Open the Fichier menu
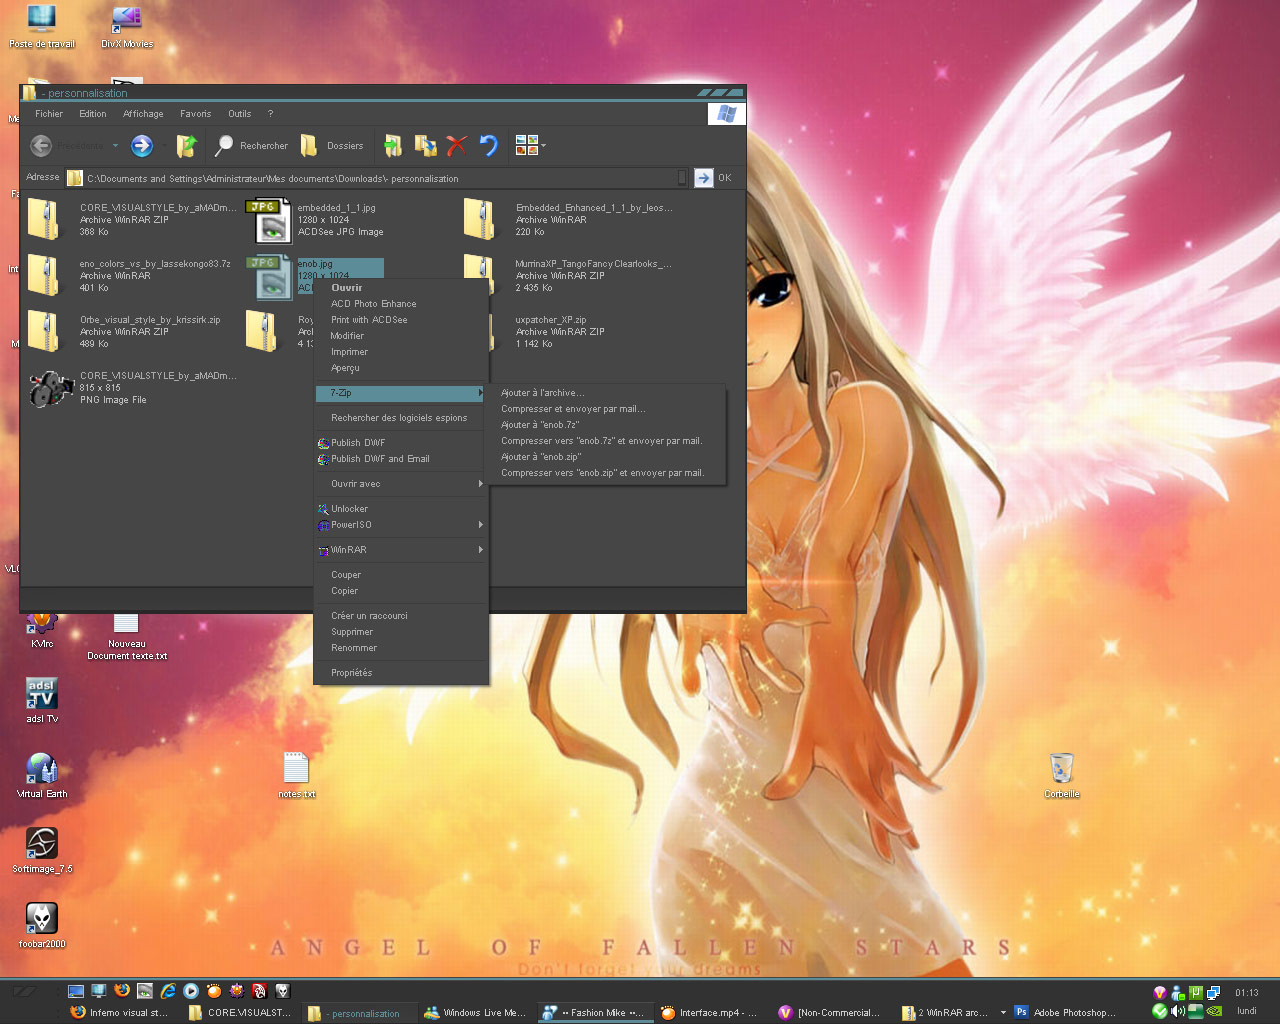The image size is (1280, 1024). (x=49, y=114)
